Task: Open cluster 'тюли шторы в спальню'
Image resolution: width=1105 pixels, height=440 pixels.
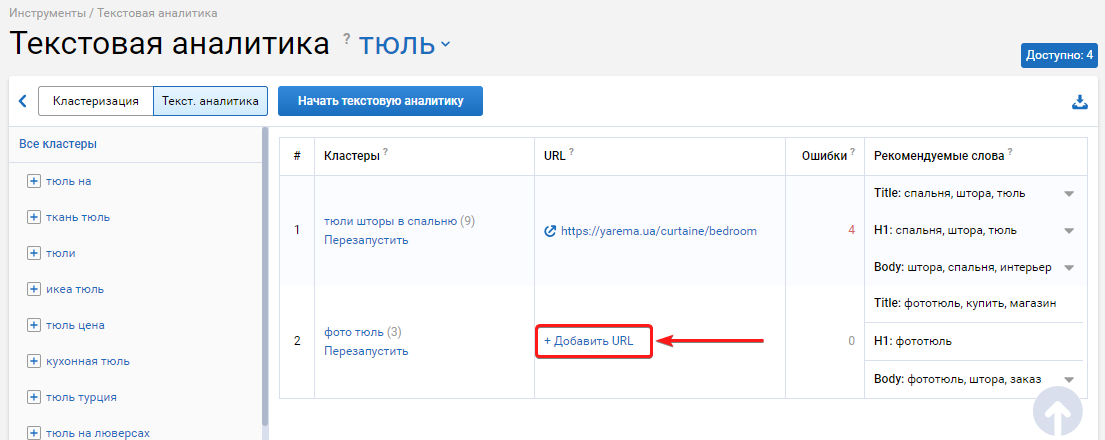Action: pyautogui.click(x=390, y=221)
